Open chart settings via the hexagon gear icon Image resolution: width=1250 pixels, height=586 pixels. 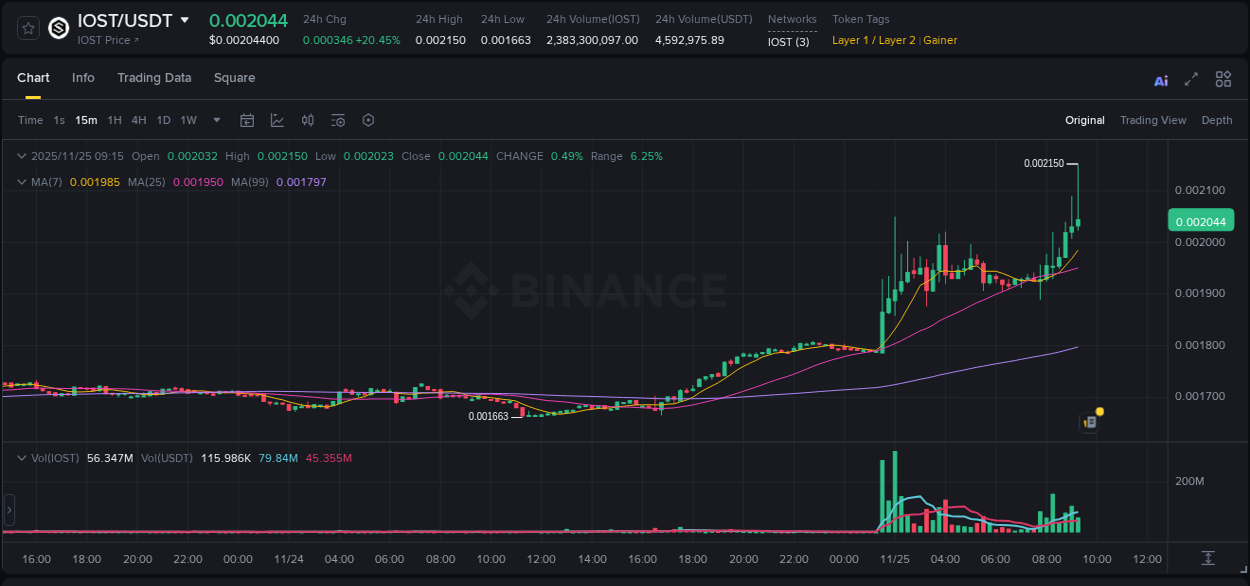[368, 120]
